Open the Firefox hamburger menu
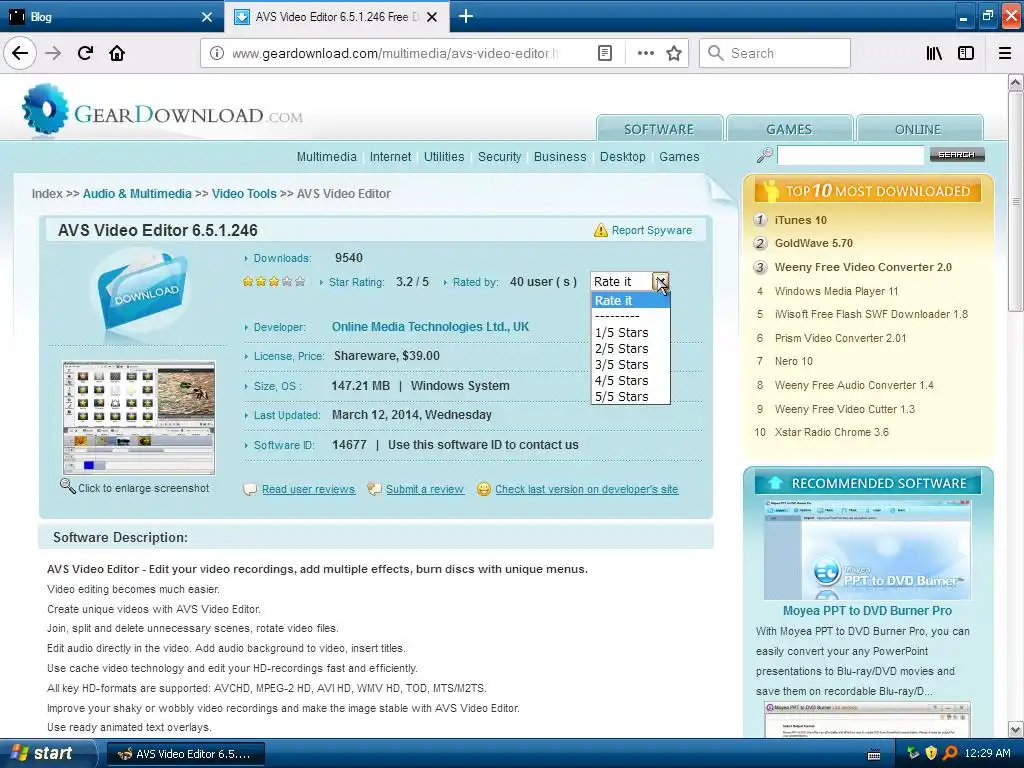Viewport: 1024px width, 768px height. 1005,53
